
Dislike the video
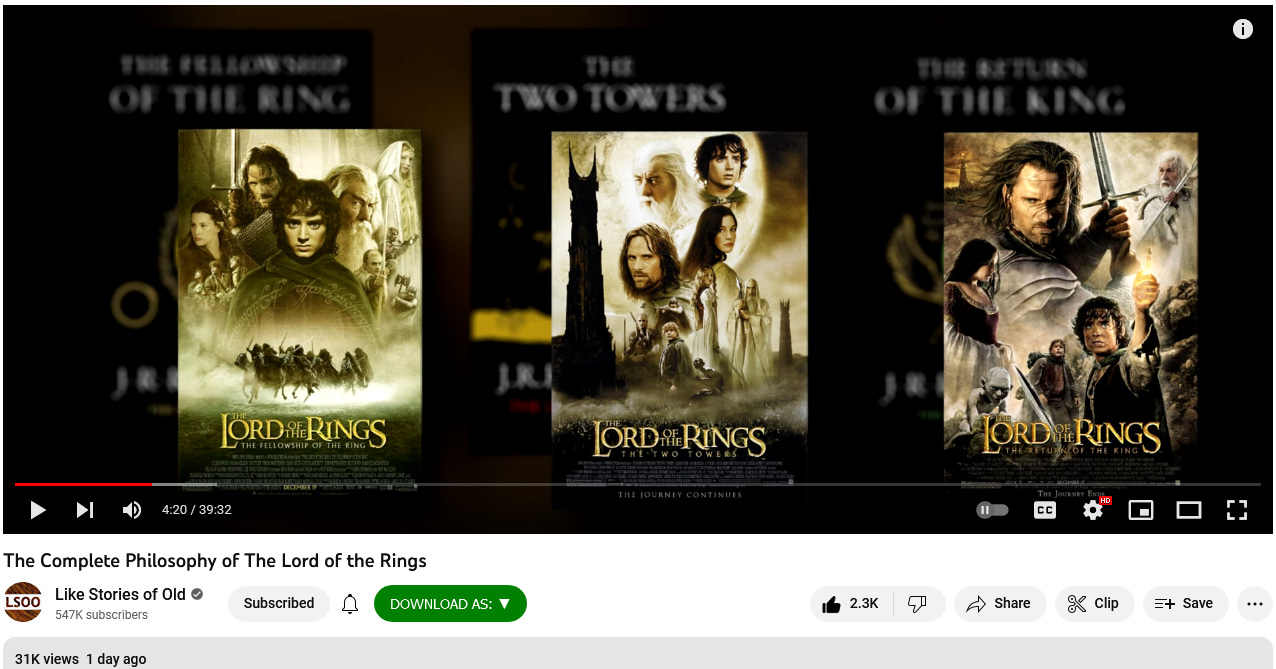(x=918, y=604)
